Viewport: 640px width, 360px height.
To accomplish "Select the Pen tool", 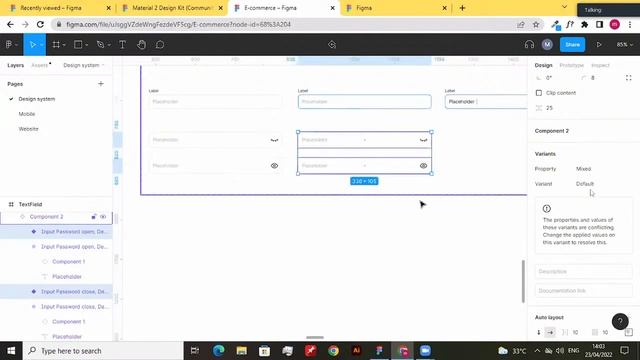I will [x=100, y=44].
